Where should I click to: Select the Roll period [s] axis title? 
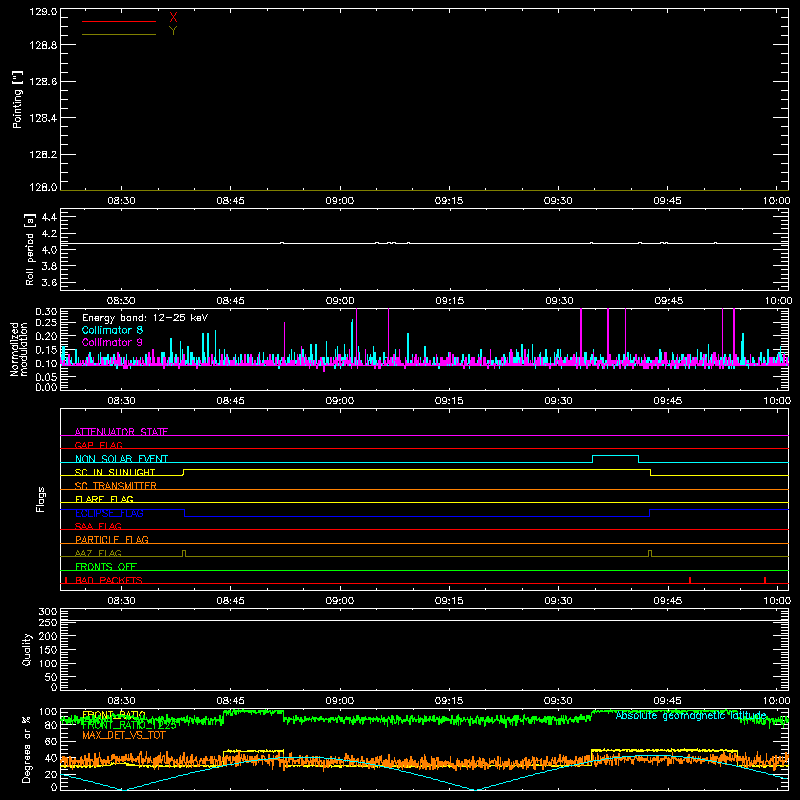(30, 249)
